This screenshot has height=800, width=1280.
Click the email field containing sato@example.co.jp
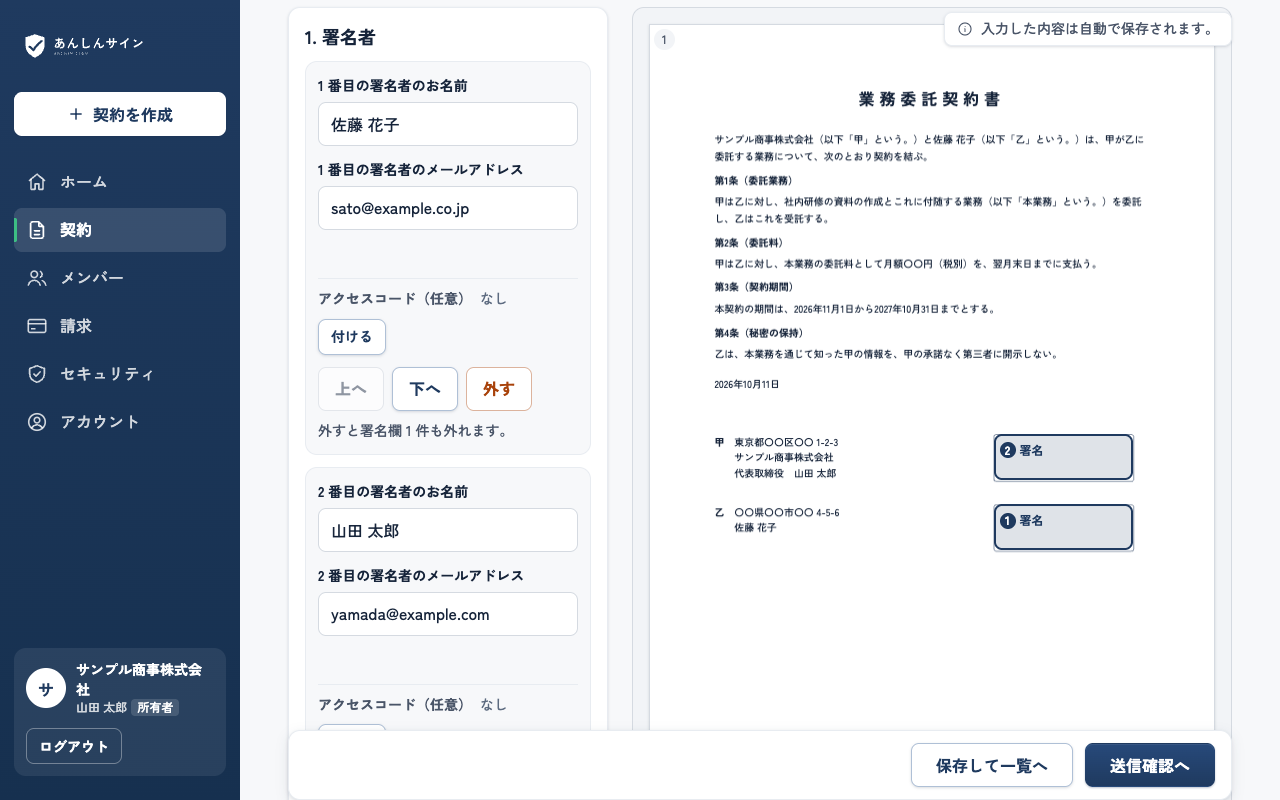pos(448,208)
